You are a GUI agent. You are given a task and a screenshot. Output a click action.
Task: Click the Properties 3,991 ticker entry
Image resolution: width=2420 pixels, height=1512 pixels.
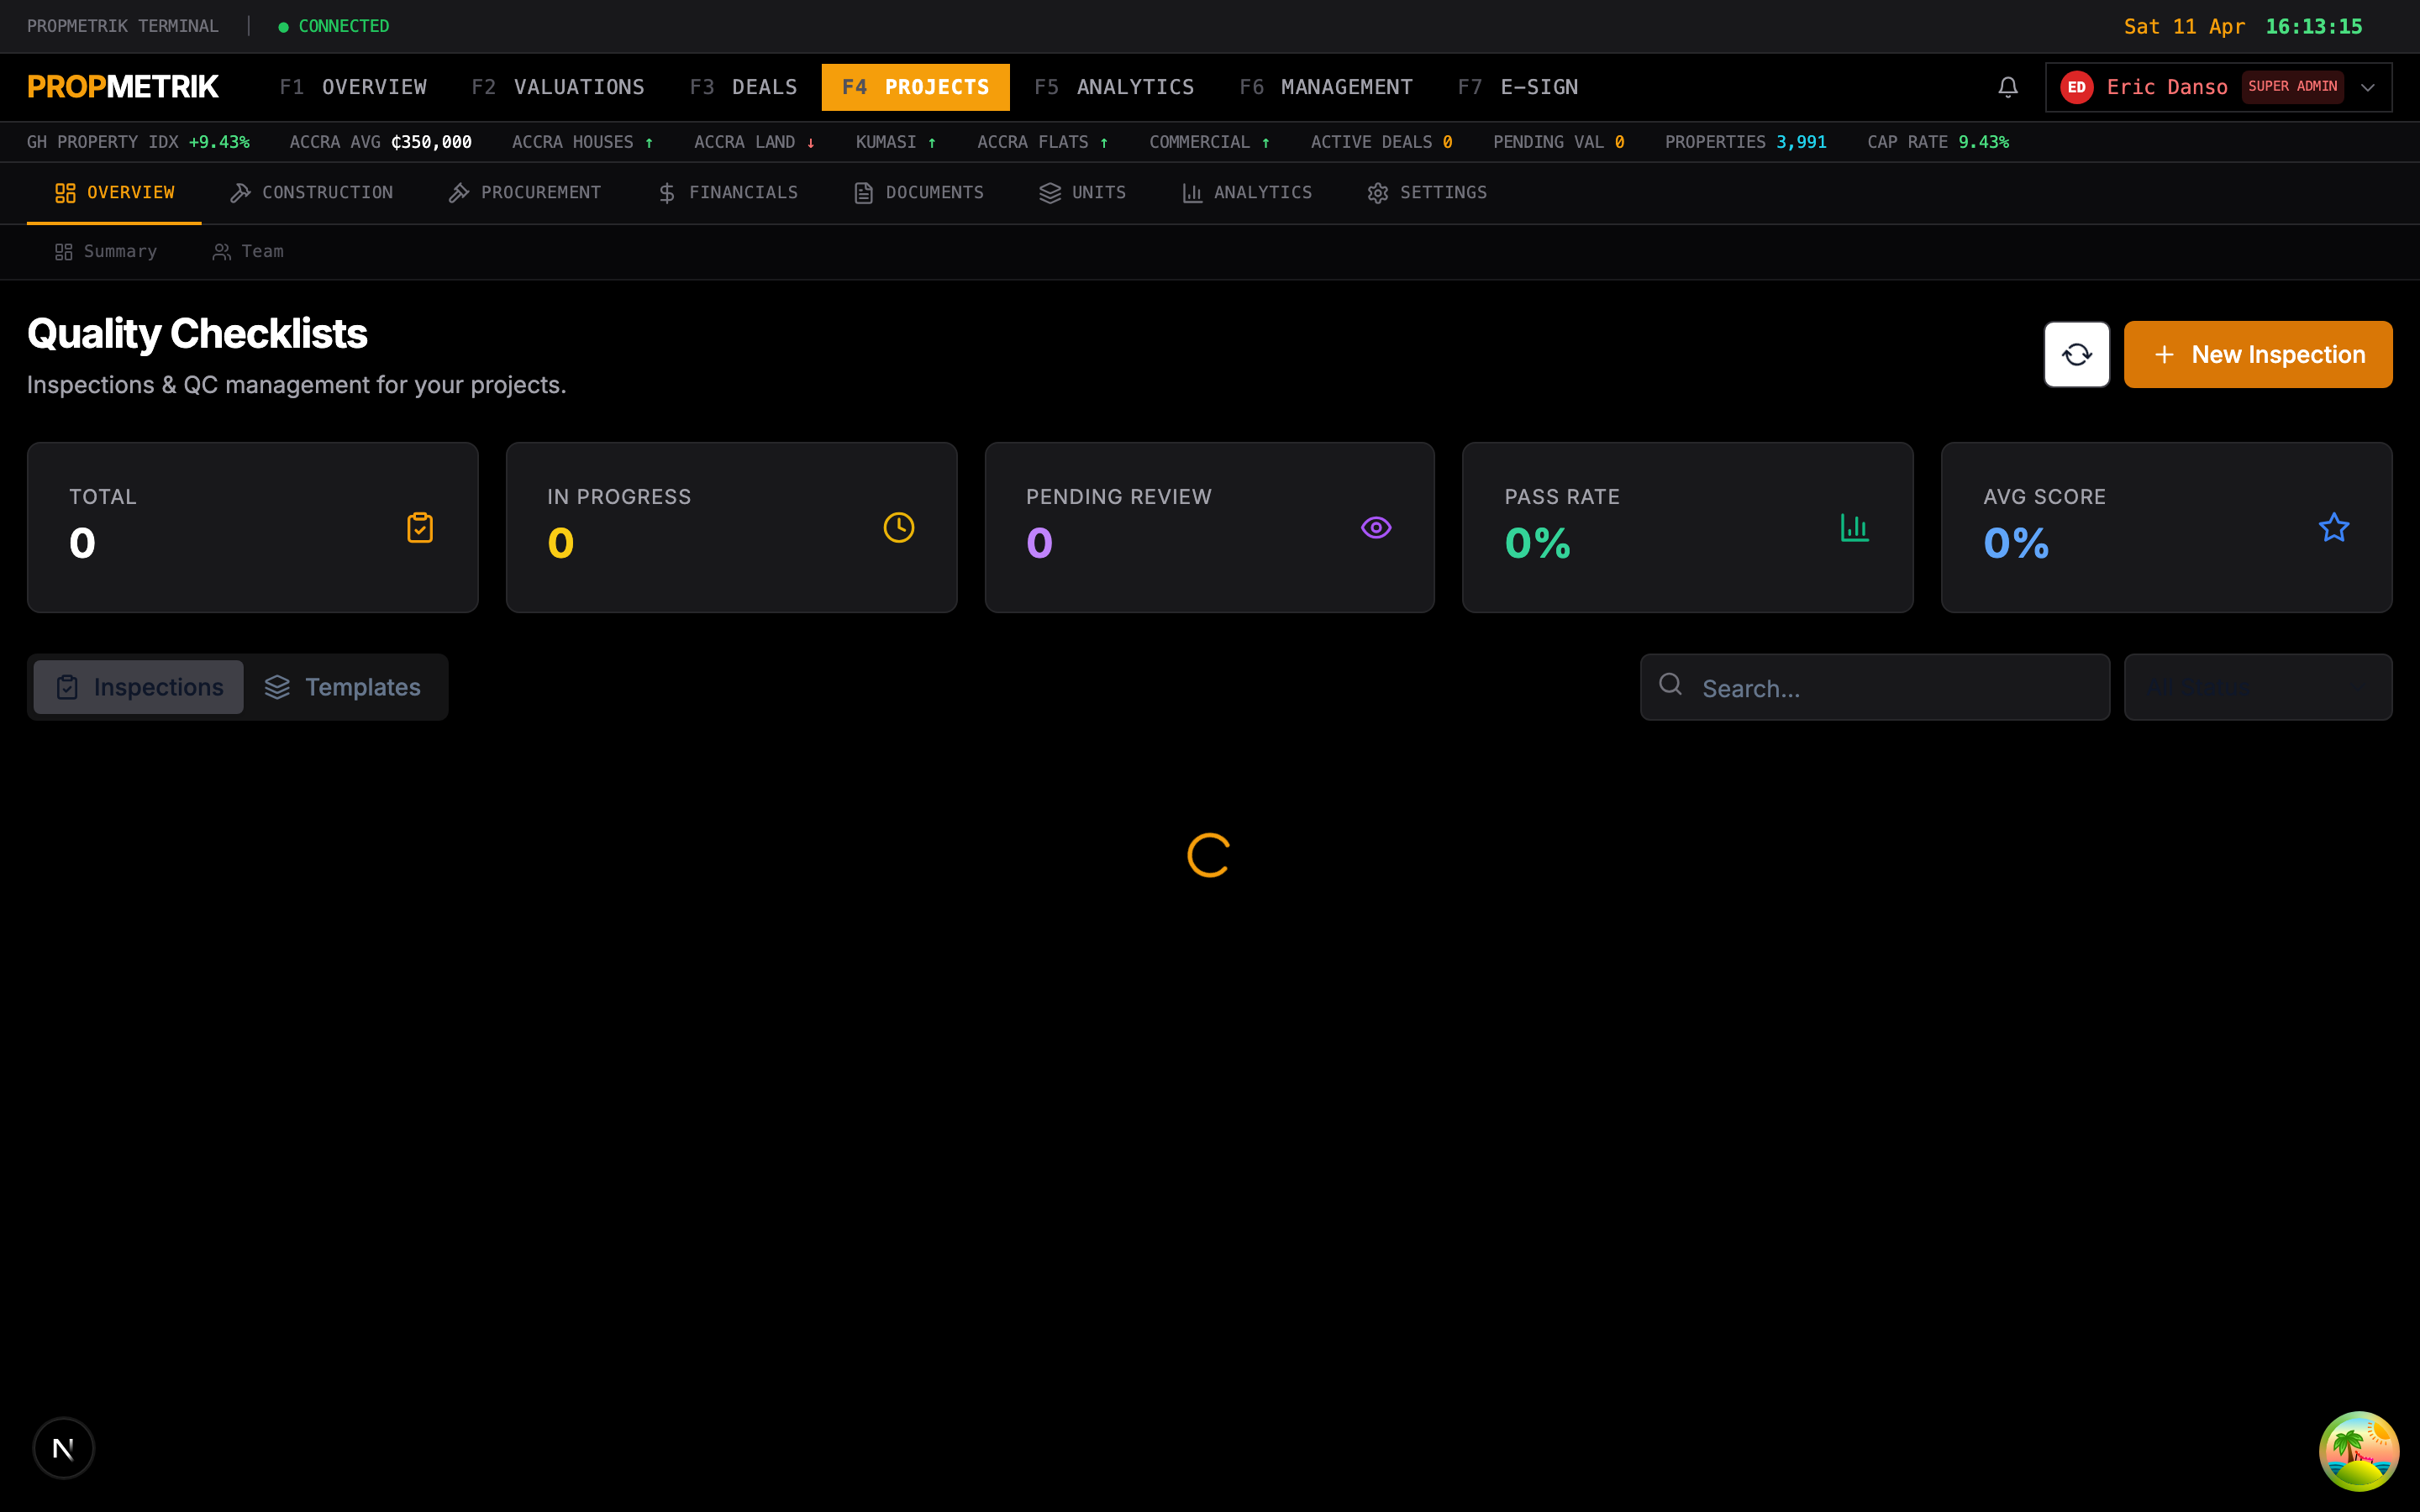point(1745,142)
